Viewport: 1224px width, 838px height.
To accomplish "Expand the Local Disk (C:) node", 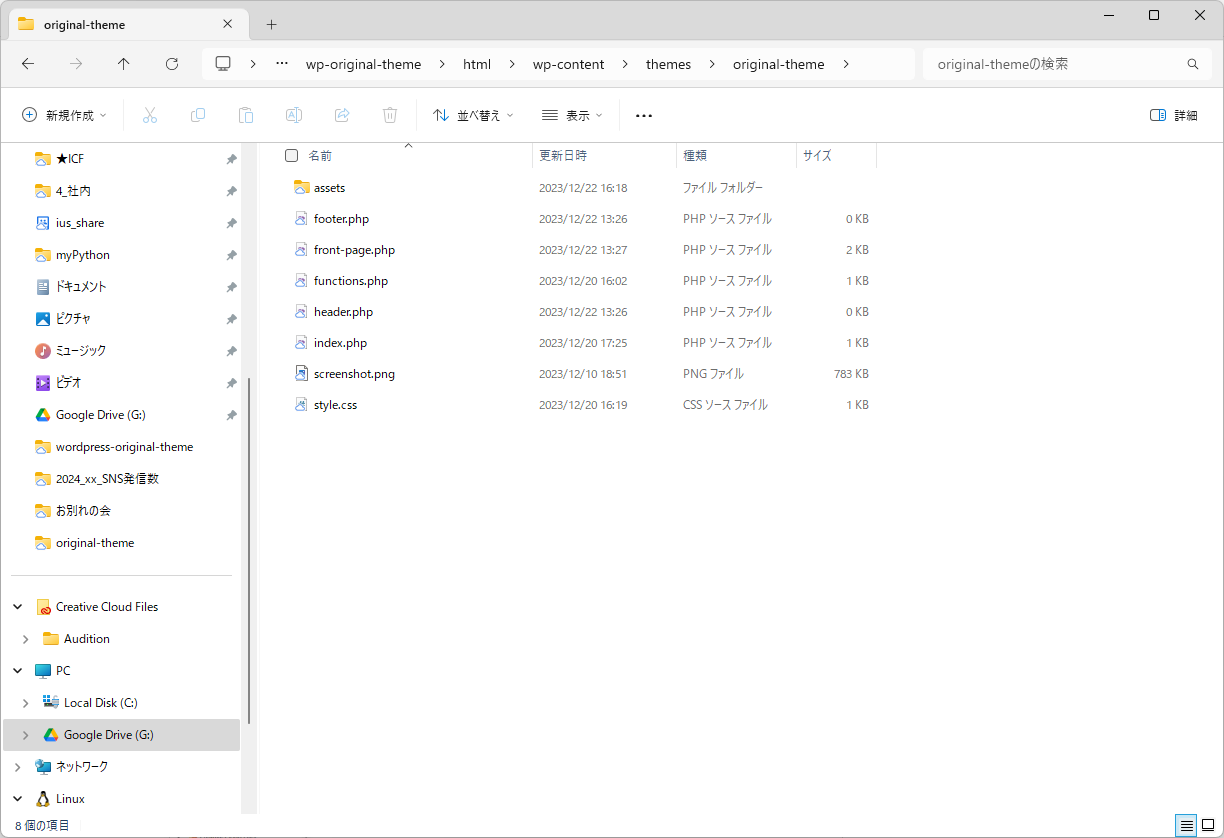I will tap(26, 703).
